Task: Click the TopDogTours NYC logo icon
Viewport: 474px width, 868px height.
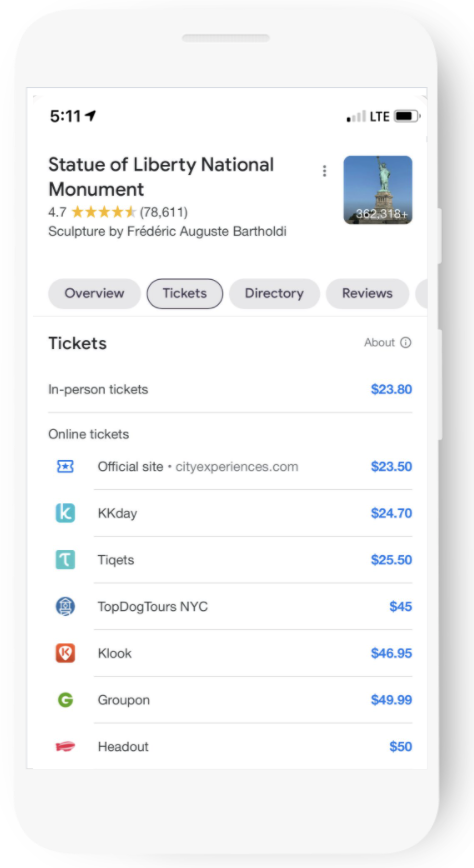Action: (x=65, y=607)
